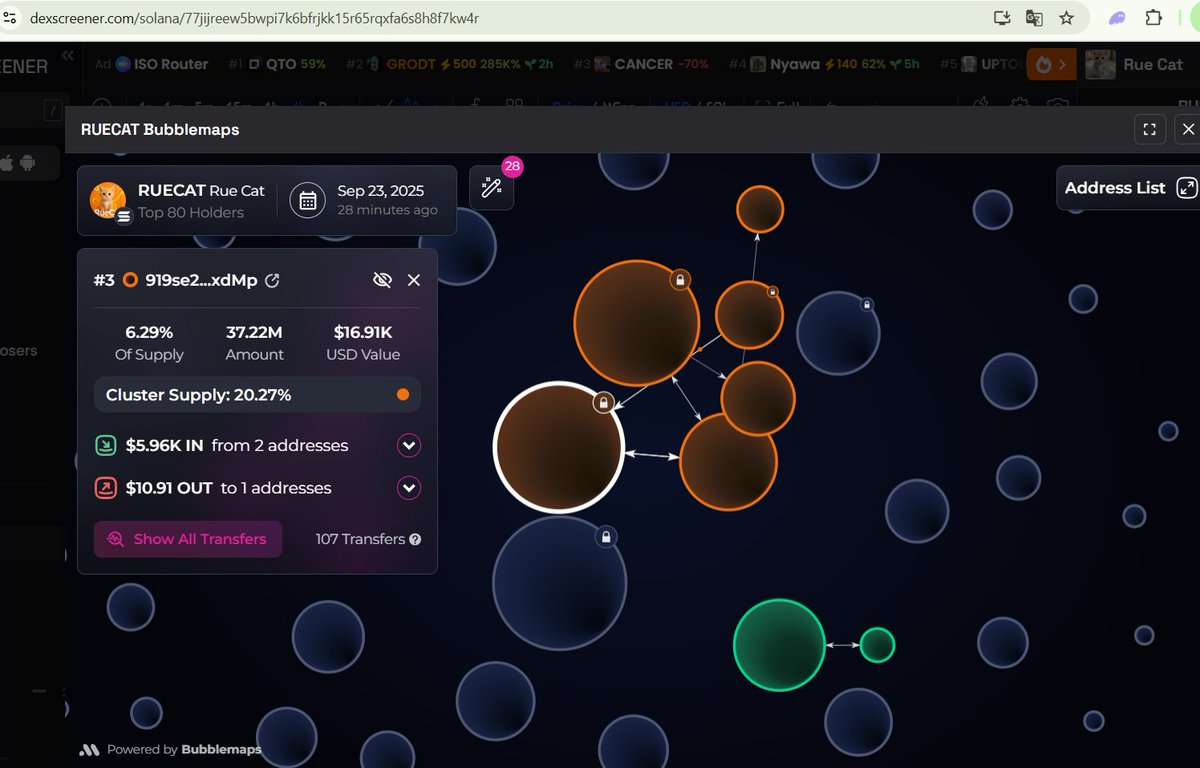1200x768 pixels.
Task: Focus the dexscreener URL address bar
Action: click(x=500, y=18)
